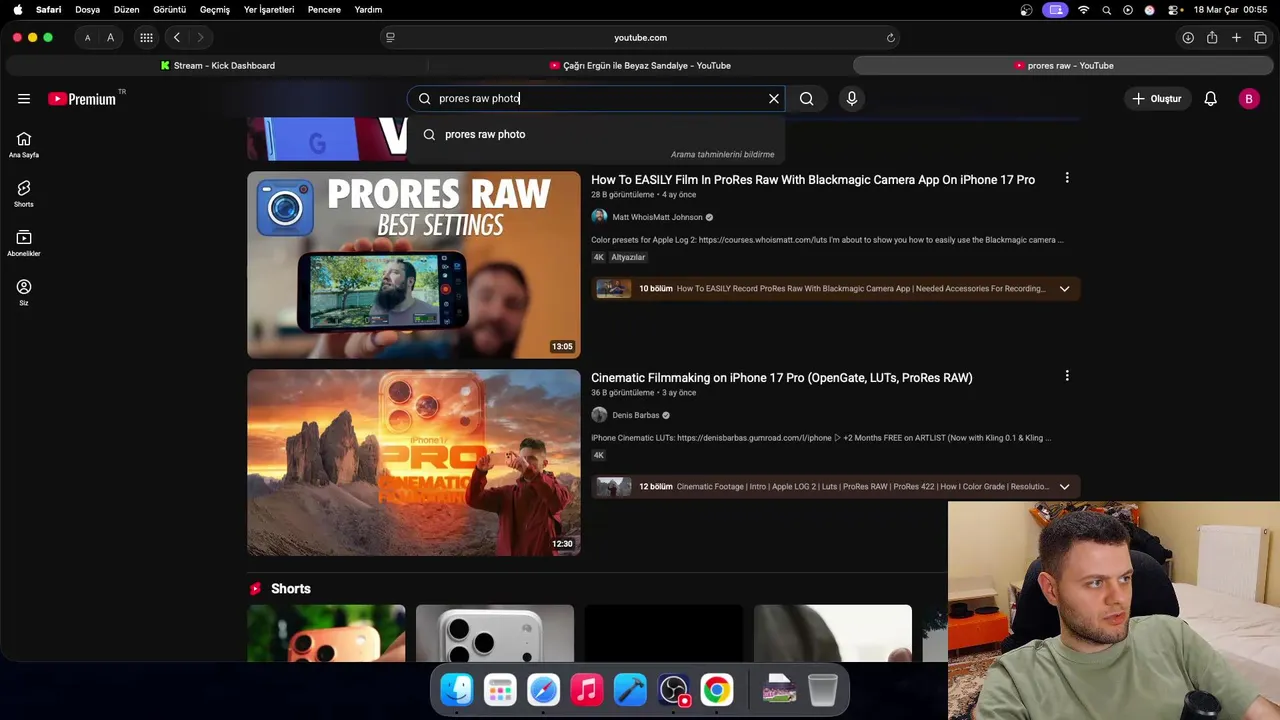
Task: Start voice search with microphone
Action: coord(852,99)
